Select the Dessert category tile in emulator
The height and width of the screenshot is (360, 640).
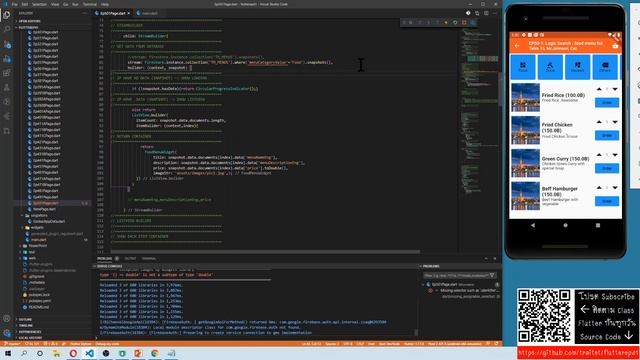578,67
